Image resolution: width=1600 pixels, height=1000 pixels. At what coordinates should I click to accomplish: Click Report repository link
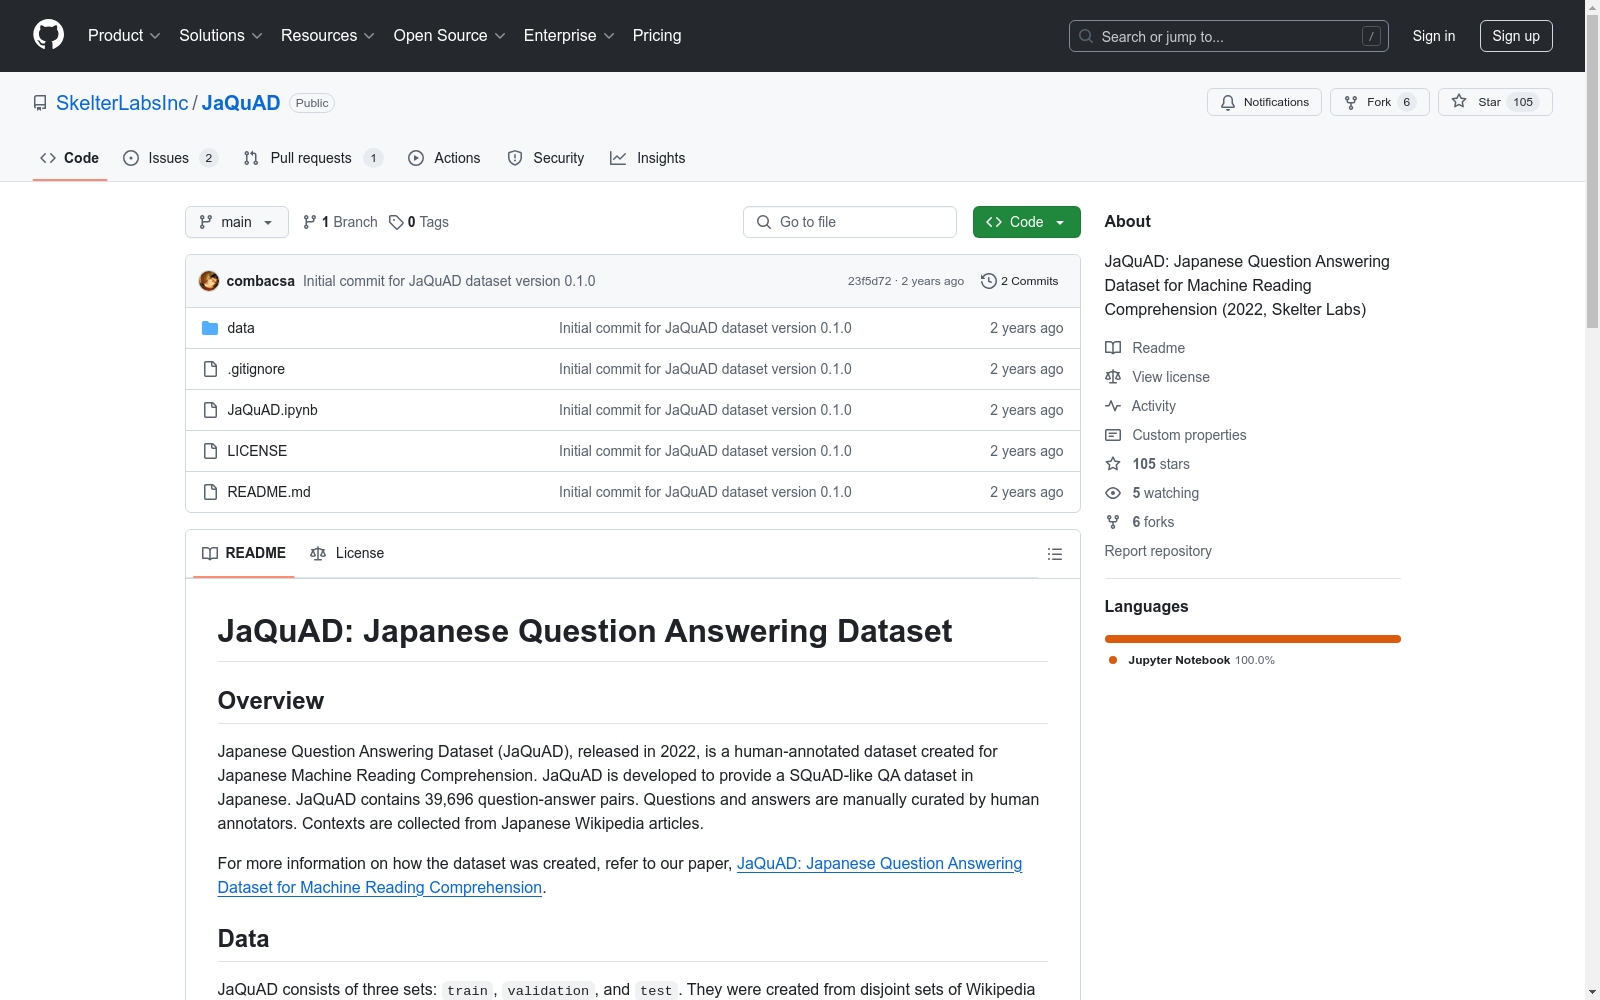tap(1158, 551)
